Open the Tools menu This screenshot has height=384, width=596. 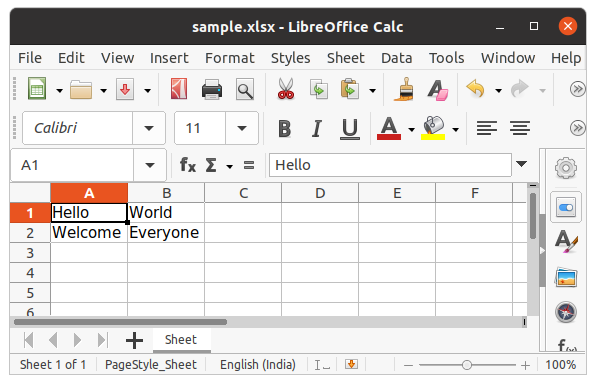(447, 58)
